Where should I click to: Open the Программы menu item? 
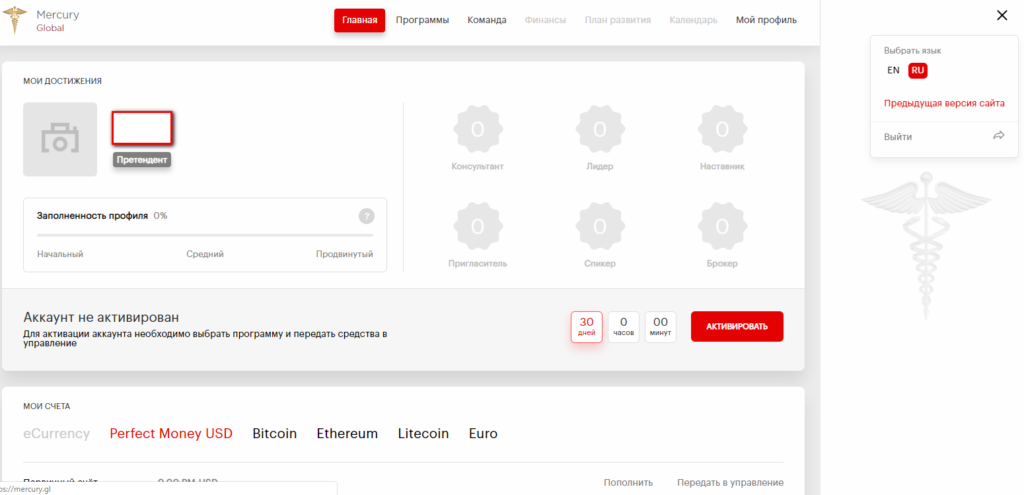[423, 20]
